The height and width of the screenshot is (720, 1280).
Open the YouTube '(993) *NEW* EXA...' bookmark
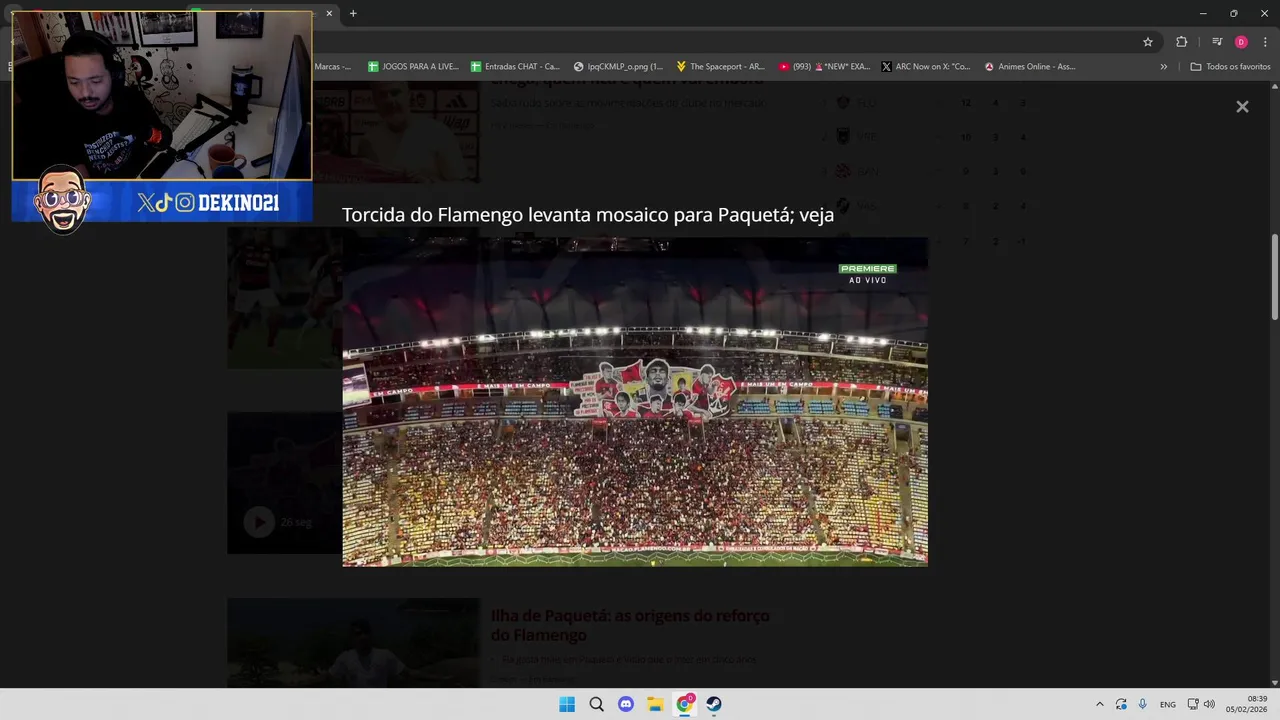(x=824, y=67)
